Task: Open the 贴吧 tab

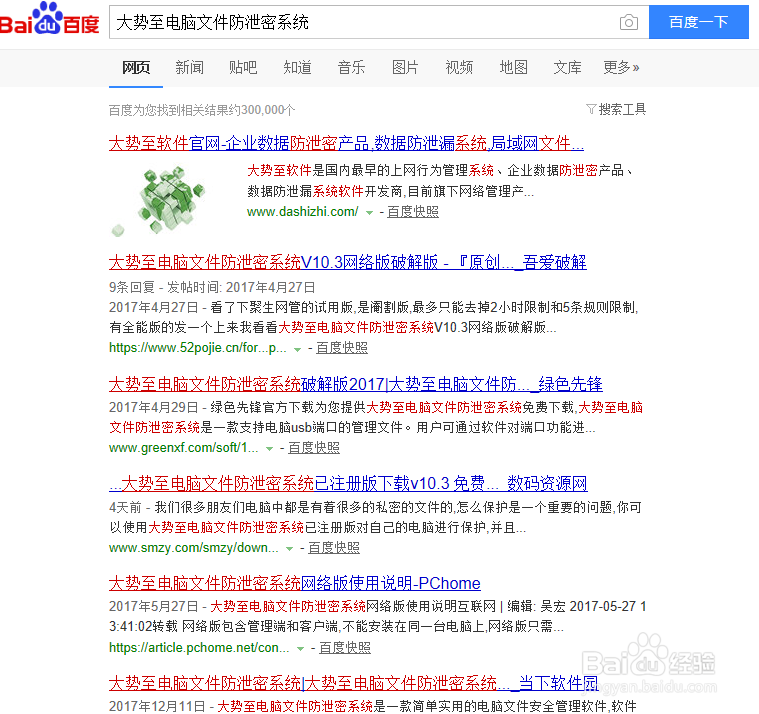Action: pyautogui.click(x=243, y=67)
